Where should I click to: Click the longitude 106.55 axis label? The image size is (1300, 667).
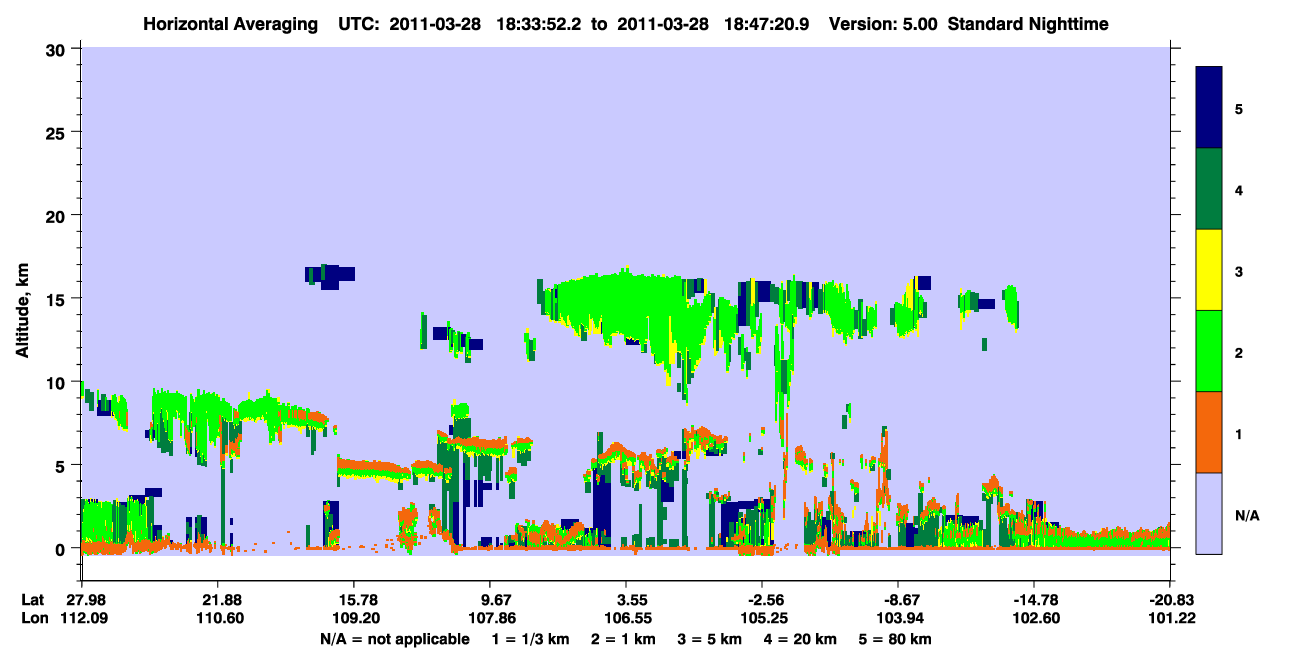[x=626, y=619]
